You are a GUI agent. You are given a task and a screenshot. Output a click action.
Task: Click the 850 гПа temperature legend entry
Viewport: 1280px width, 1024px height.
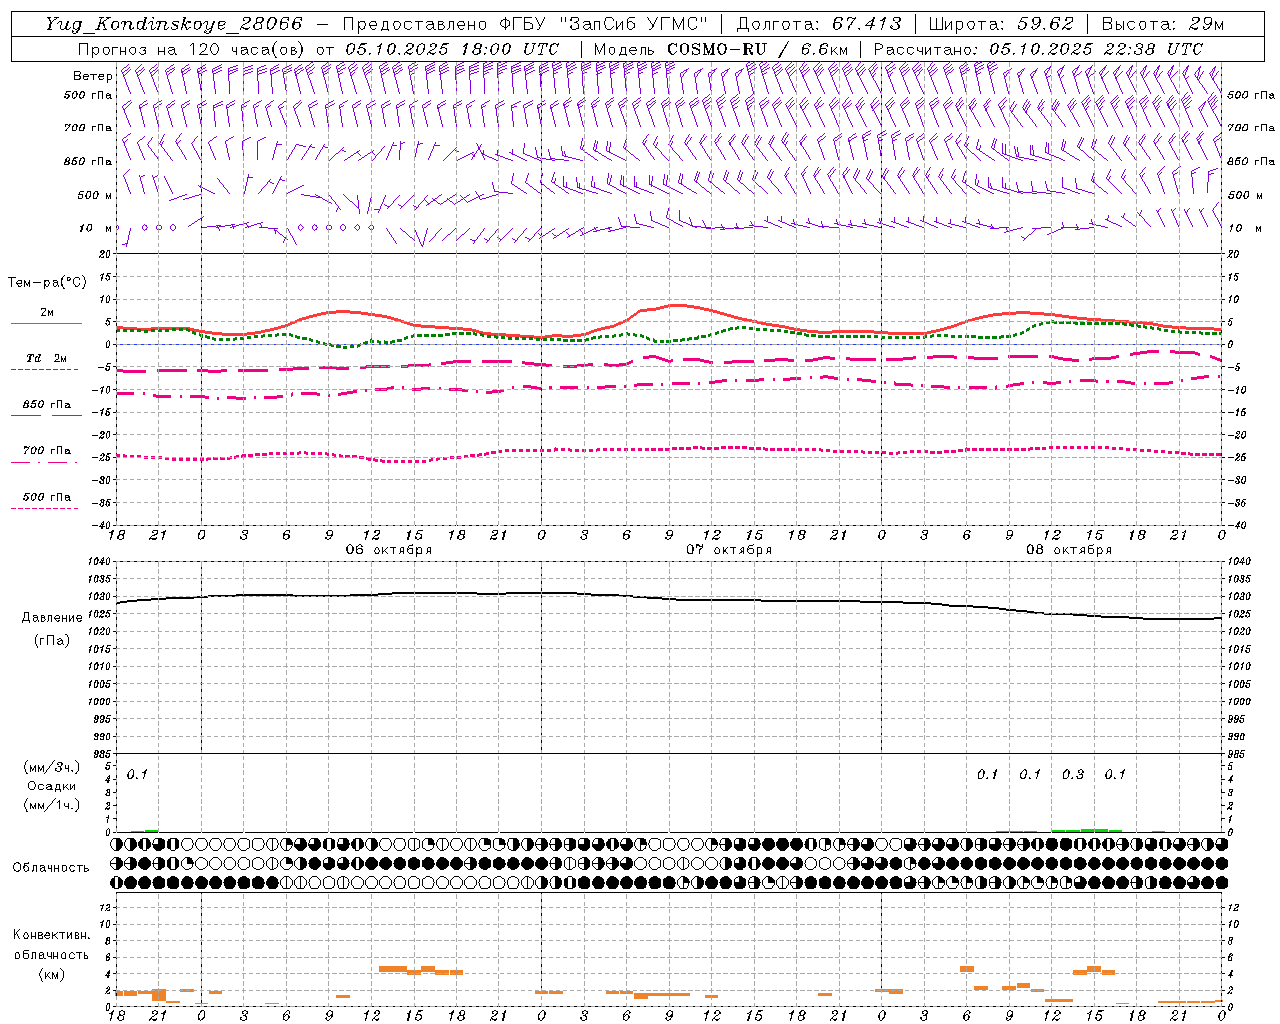[x=47, y=405]
